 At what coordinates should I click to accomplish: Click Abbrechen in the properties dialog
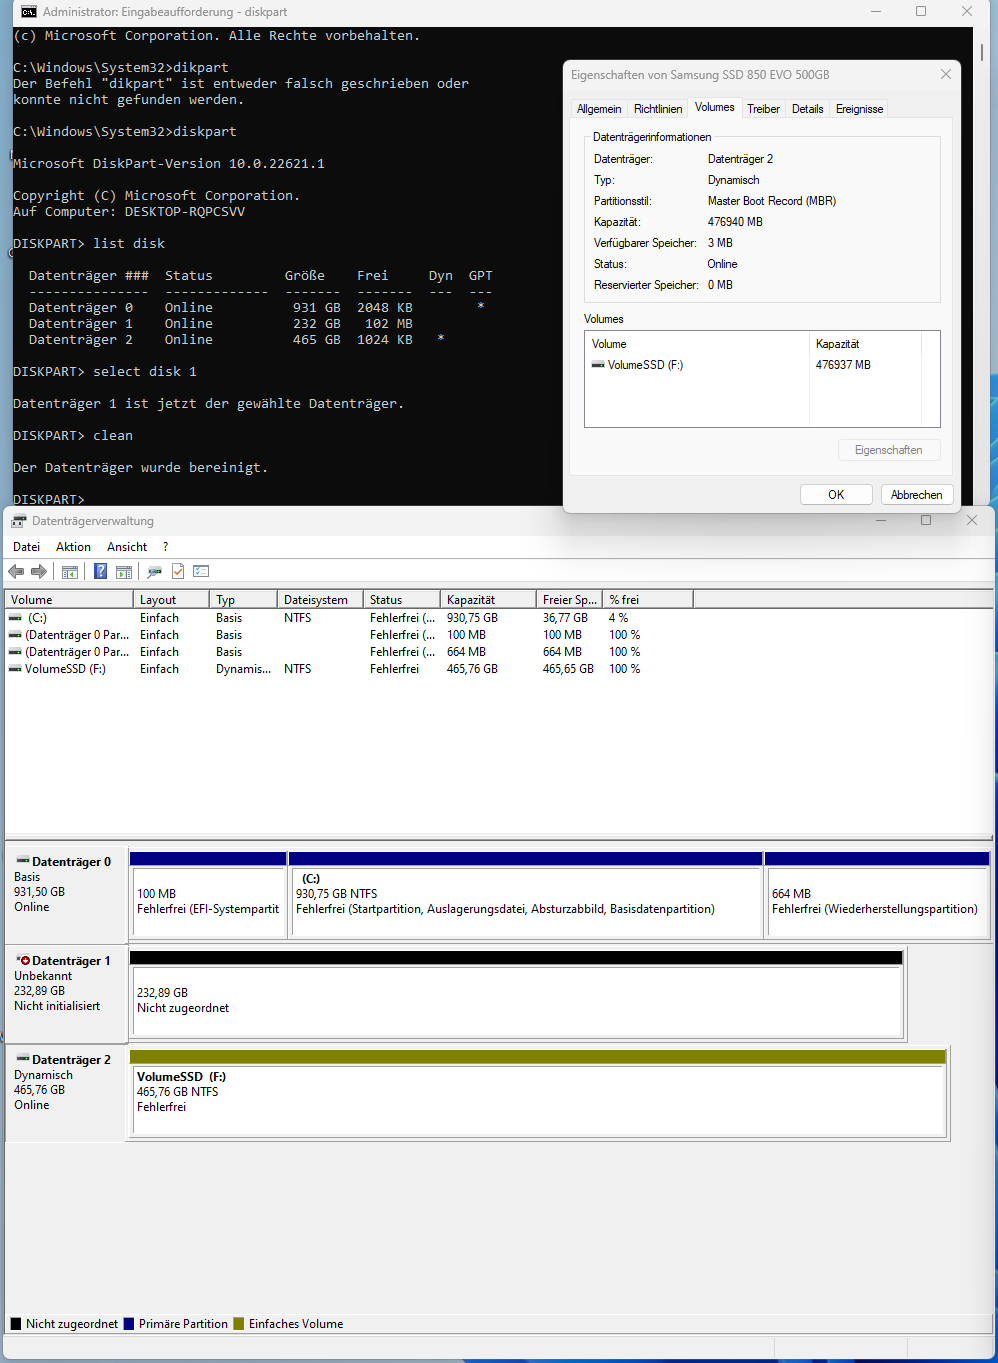(x=916, y=495)
